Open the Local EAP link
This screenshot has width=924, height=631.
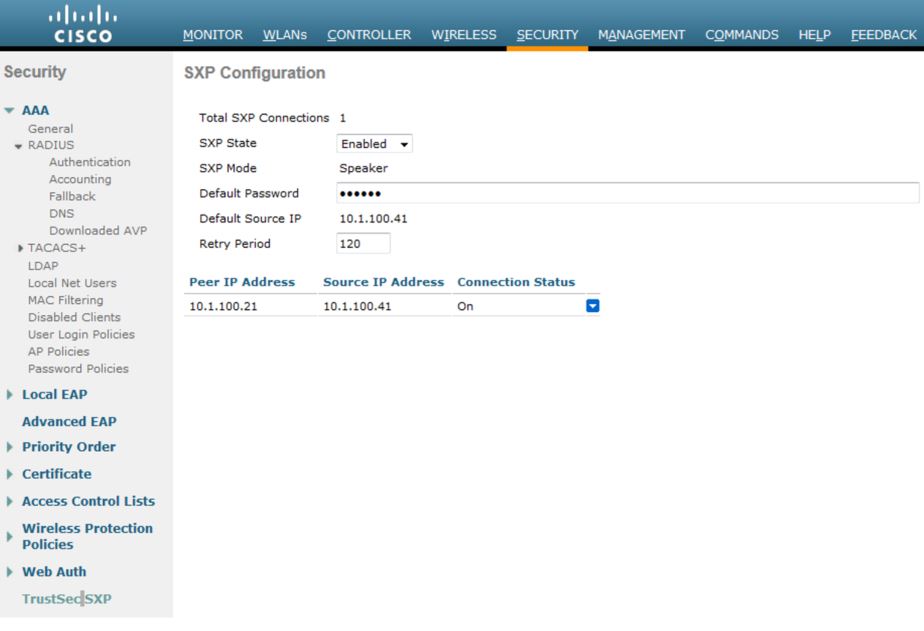(x=55, y=395)
